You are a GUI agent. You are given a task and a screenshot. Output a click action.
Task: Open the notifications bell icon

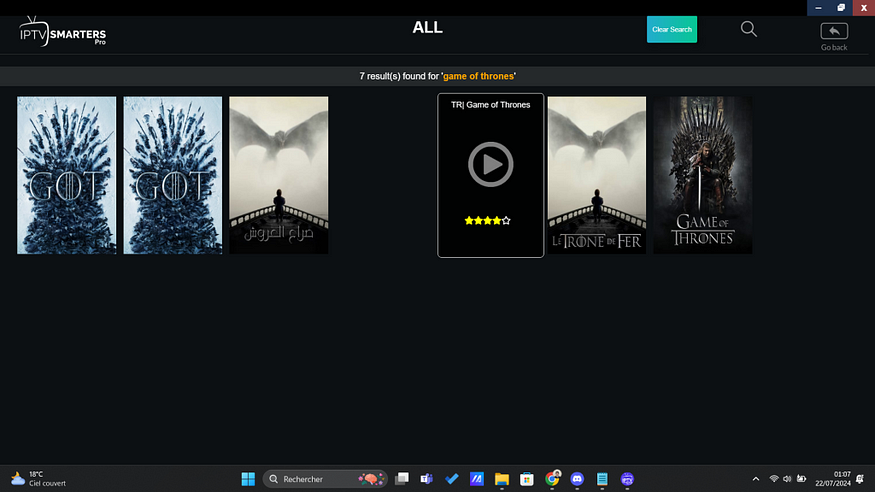point(860,479)
